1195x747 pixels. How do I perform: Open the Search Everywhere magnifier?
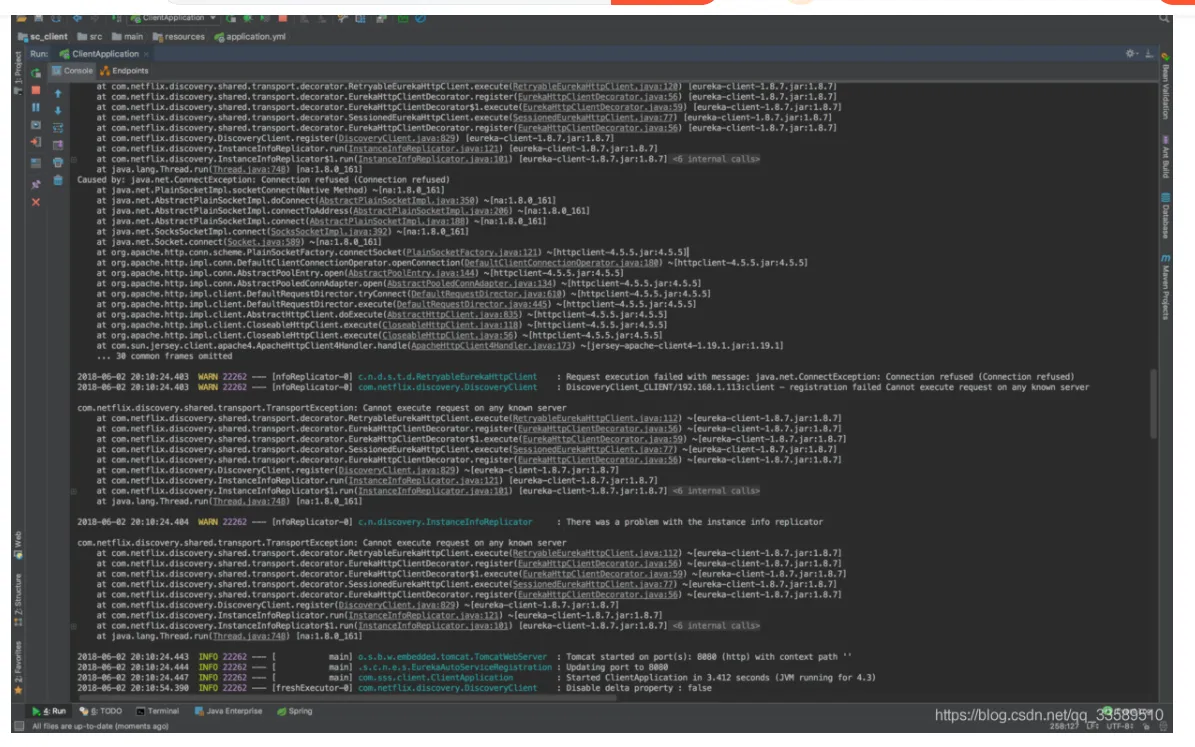click(1164, 18)
